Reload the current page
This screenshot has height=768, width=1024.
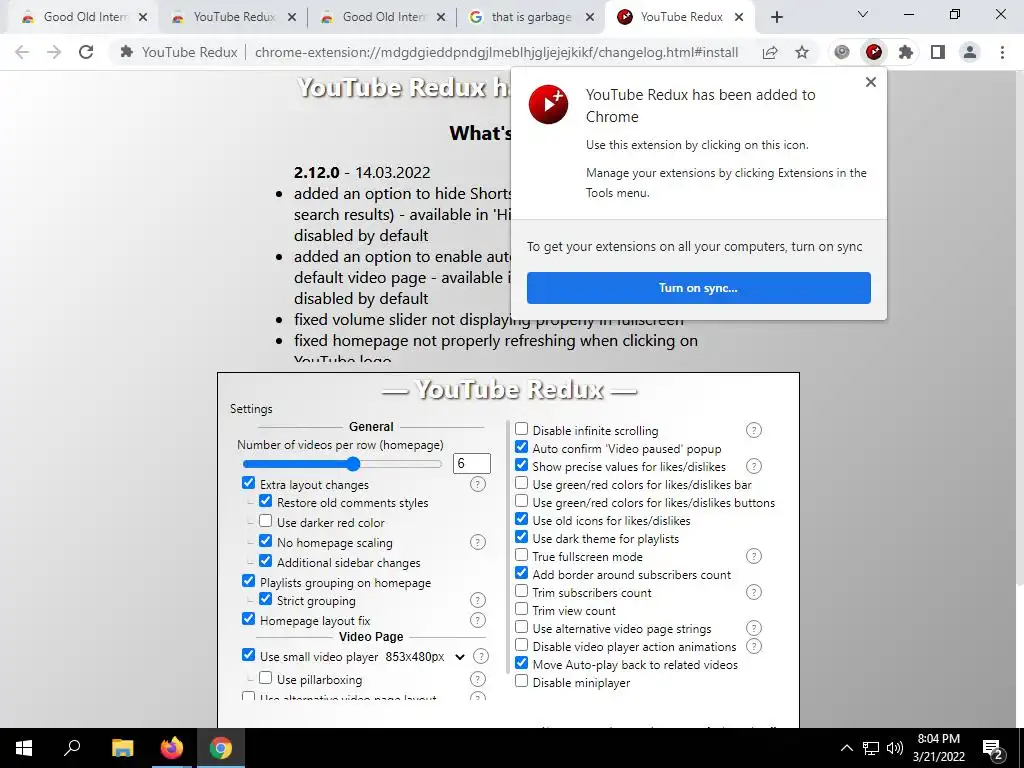click(86, 52)
